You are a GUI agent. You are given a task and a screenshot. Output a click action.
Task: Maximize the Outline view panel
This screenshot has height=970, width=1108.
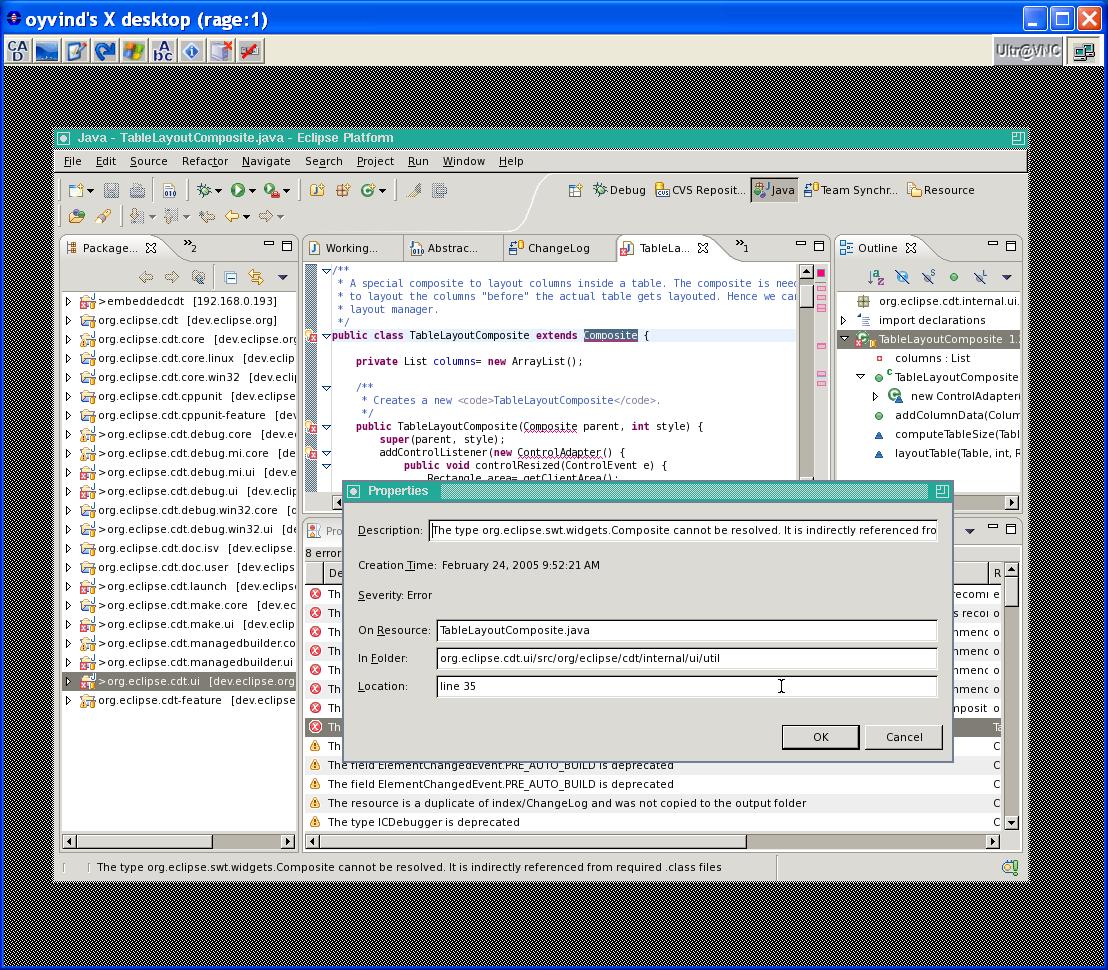[1011, 246]
